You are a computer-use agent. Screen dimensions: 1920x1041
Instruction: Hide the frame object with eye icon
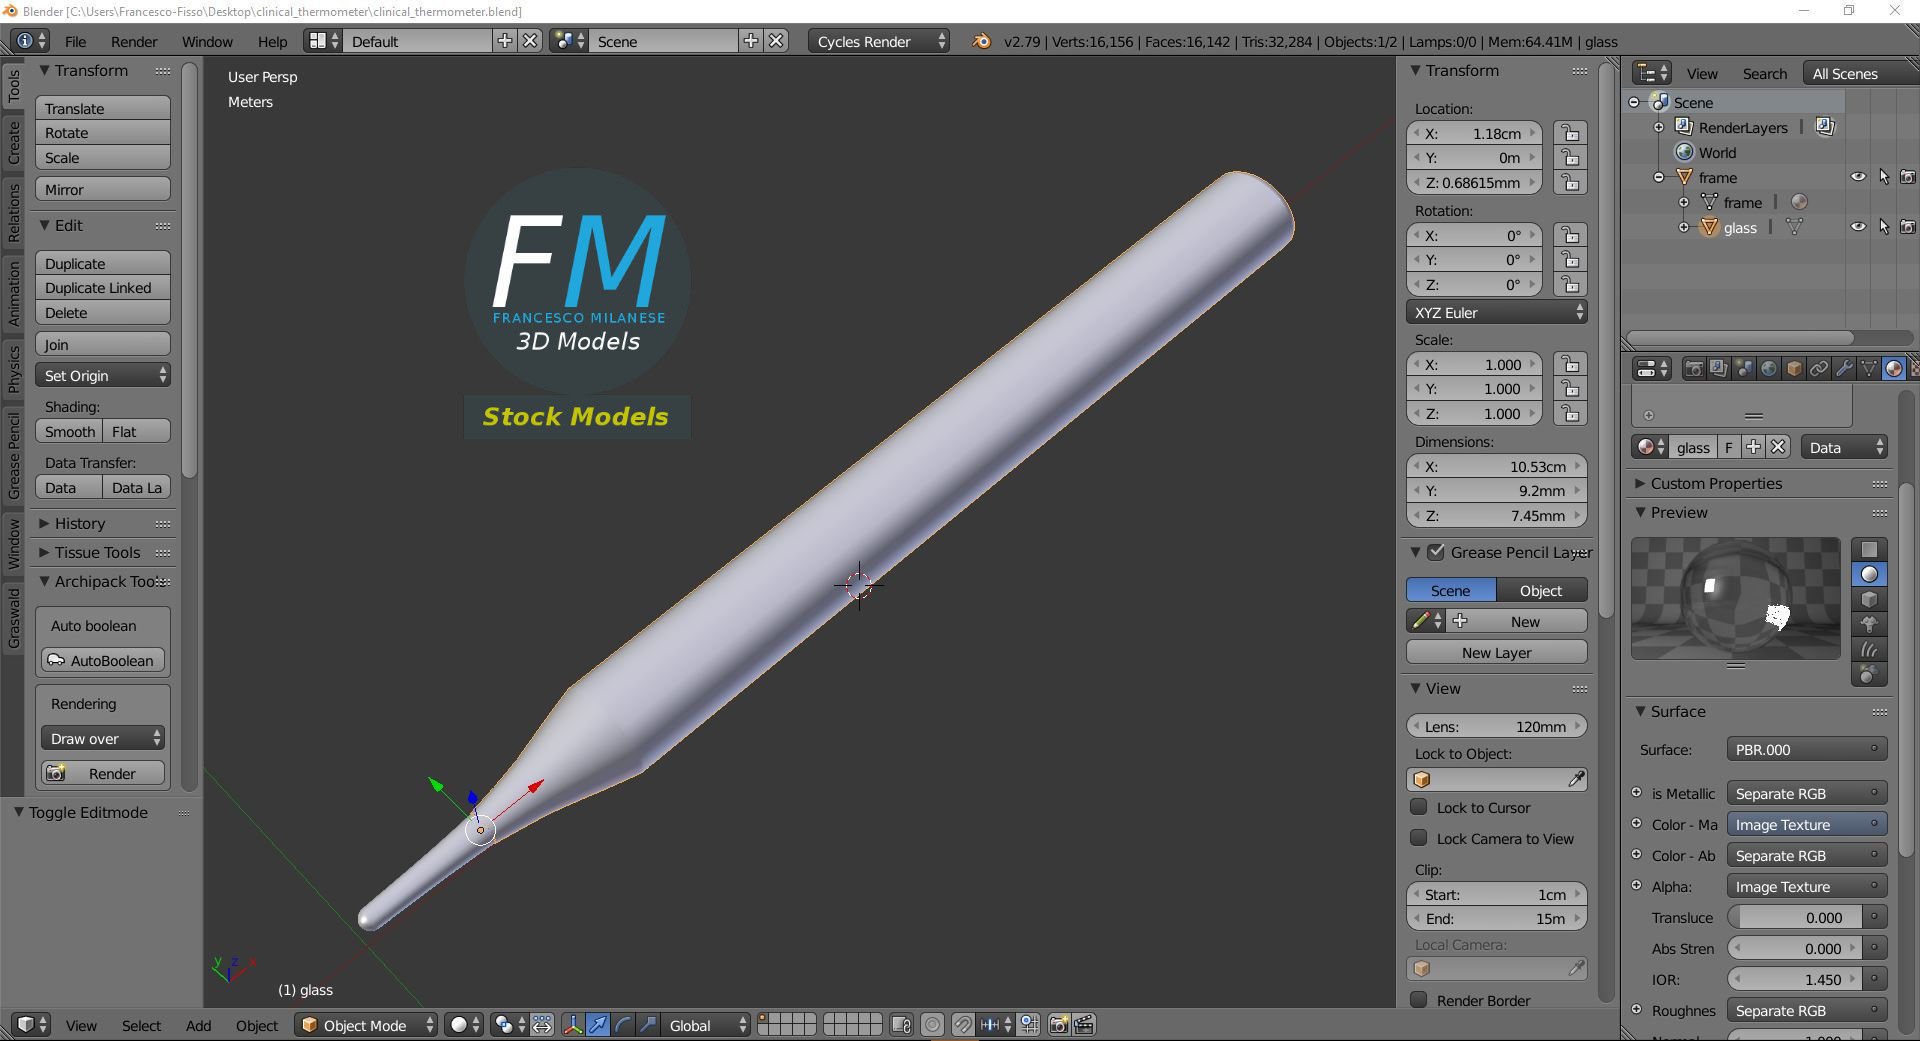coord(1858,177)
